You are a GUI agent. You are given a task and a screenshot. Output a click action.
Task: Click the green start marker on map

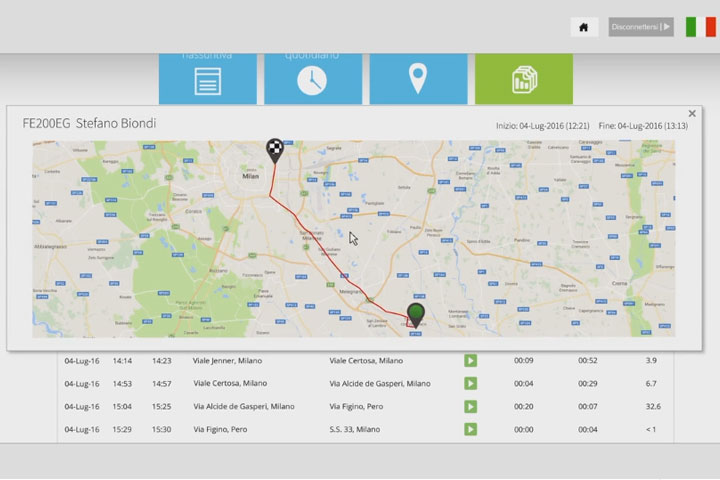tap(416, 315)
